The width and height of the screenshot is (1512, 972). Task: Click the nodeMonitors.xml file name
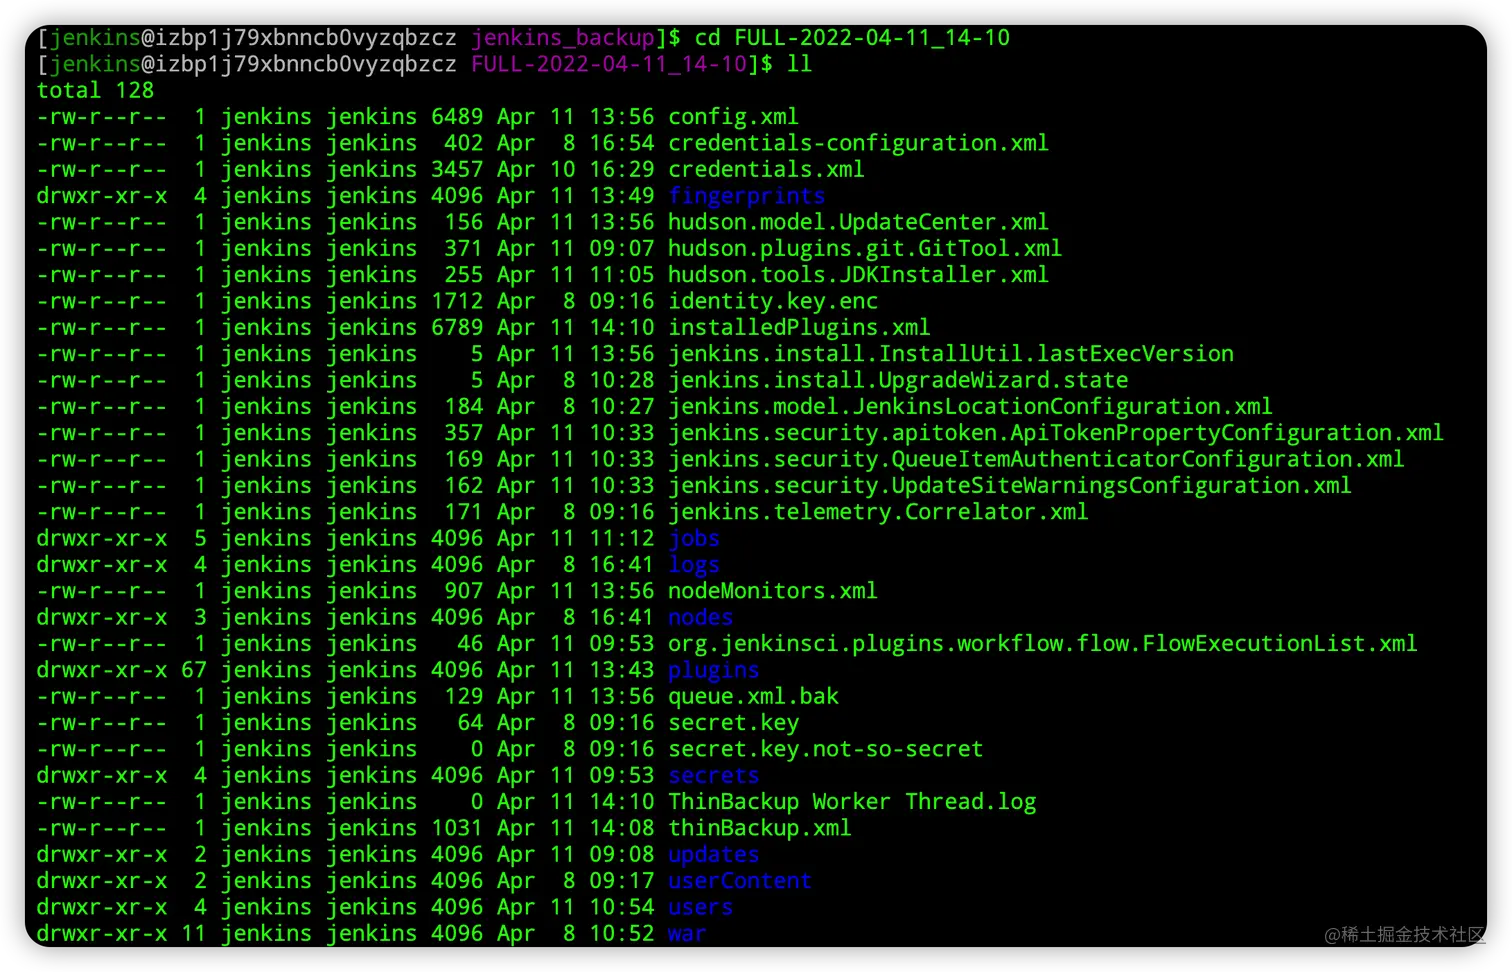point(773,591)
